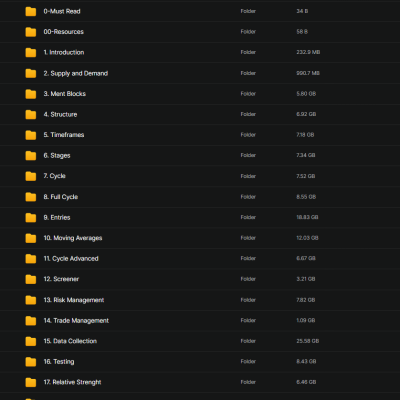Screen dimensions: 400x400
Task: Select the name '16. Testing'
Action: (59, 362)
